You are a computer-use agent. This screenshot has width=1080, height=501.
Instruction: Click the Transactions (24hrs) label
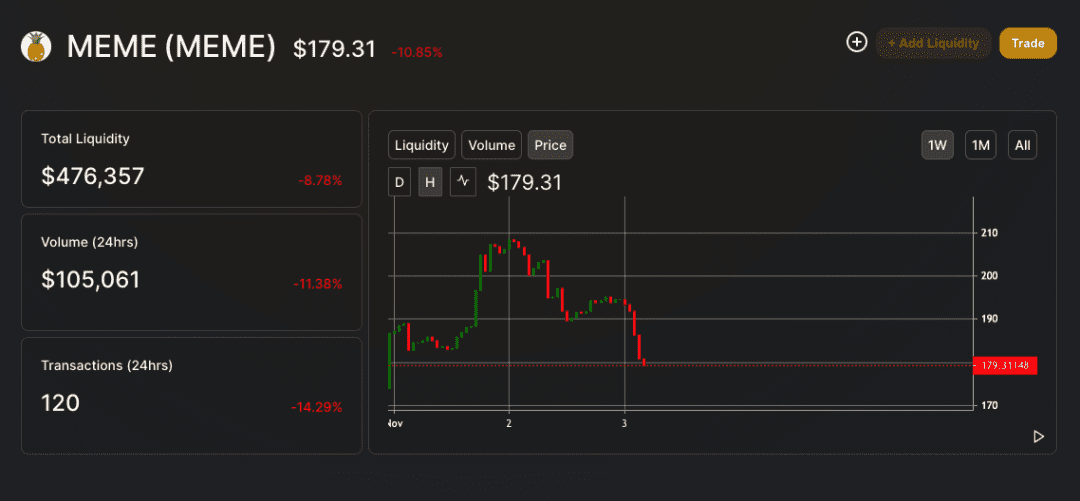click(x=107, y=365)
